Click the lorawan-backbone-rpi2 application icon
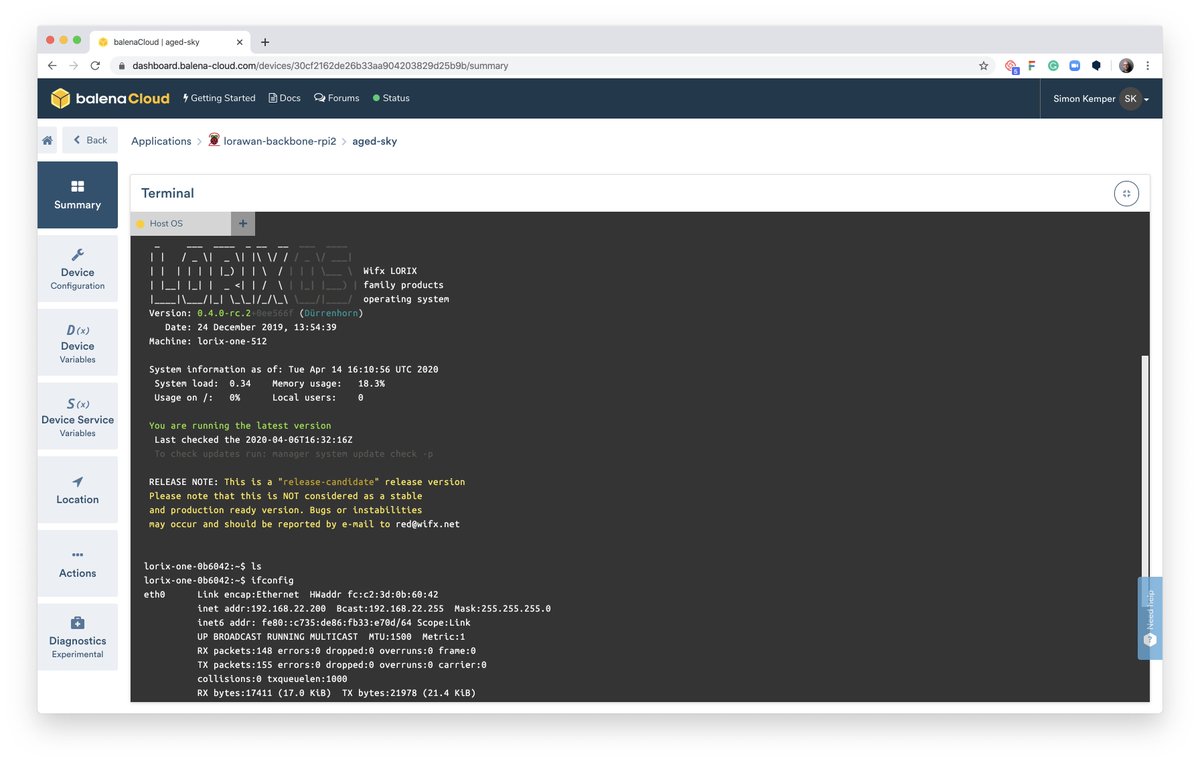This screenshot has height=763, width=1200. pos(214,140)
